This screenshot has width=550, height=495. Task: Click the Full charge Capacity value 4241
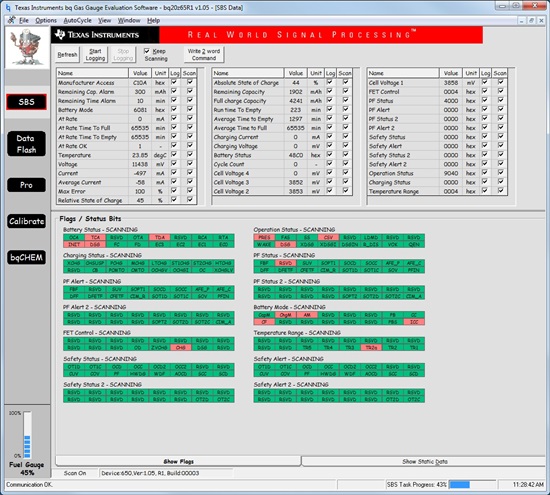pyautogui.click(x=296, y=101)
